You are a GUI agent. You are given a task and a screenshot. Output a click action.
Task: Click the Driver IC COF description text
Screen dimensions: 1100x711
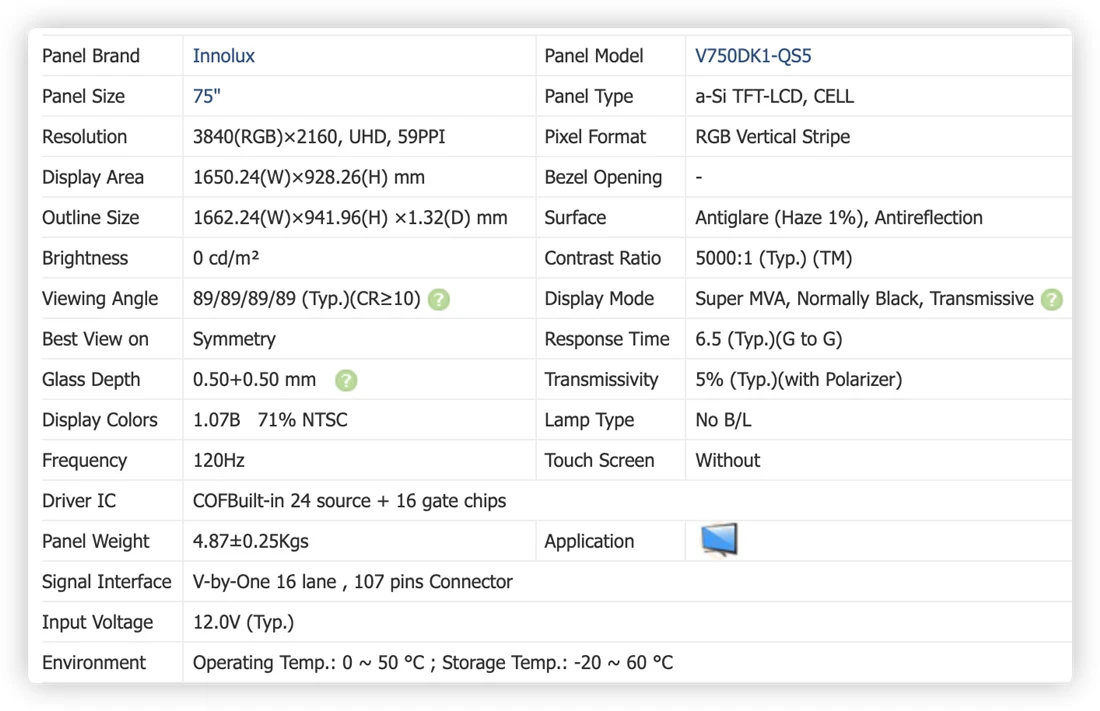point(349,501)
